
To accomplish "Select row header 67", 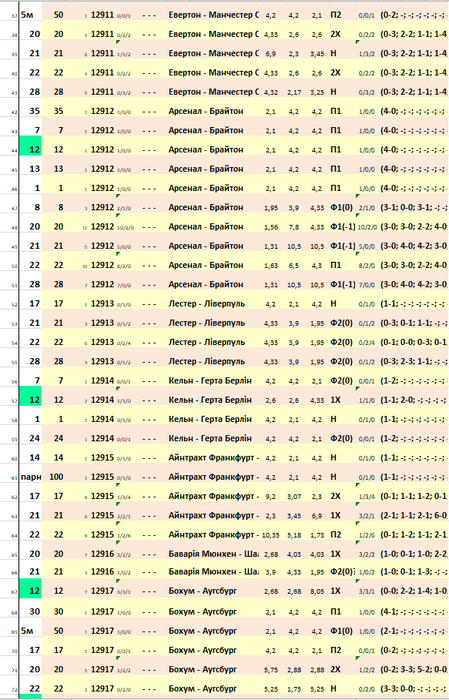I will (14, 592).
